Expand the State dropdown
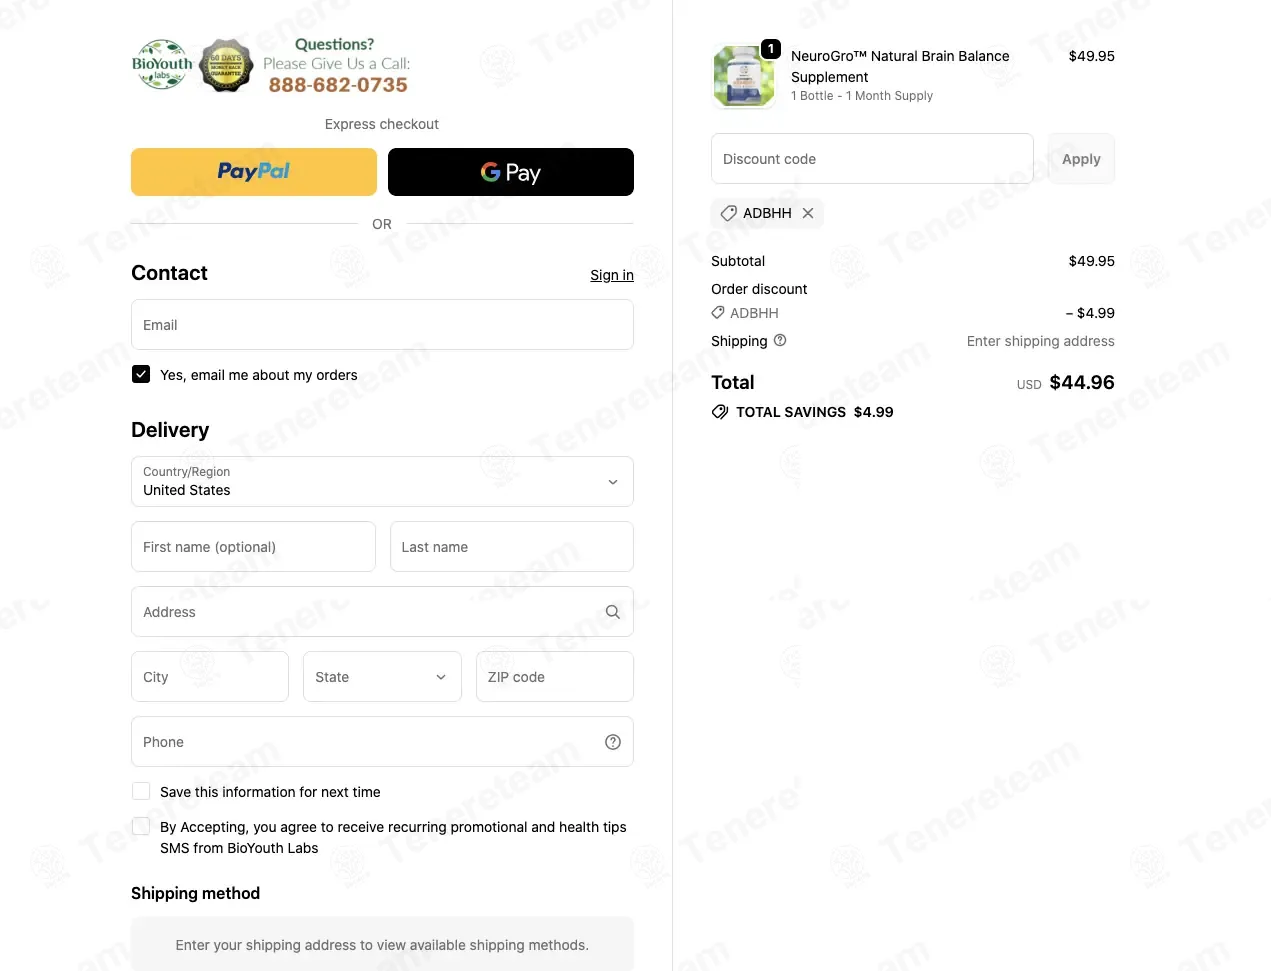 (382, 677)
